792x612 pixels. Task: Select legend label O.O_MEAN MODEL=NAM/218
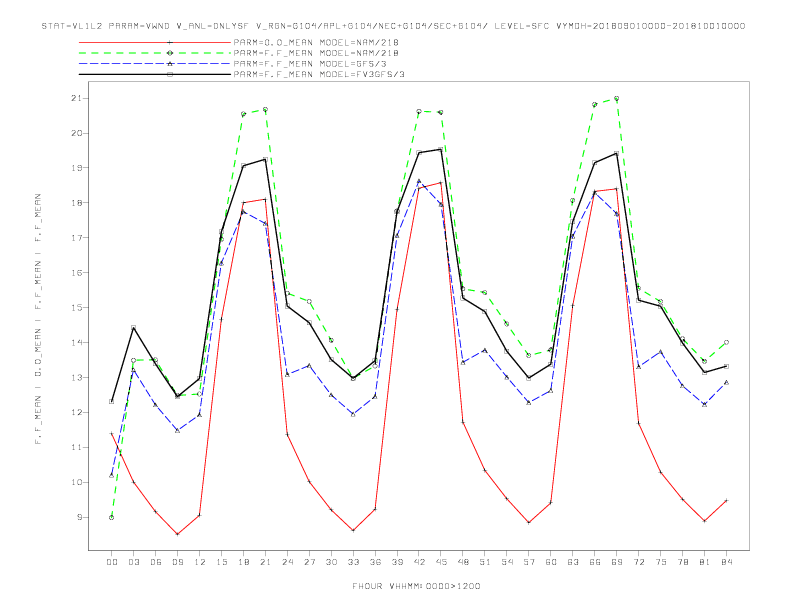click(x=316, y=42)
